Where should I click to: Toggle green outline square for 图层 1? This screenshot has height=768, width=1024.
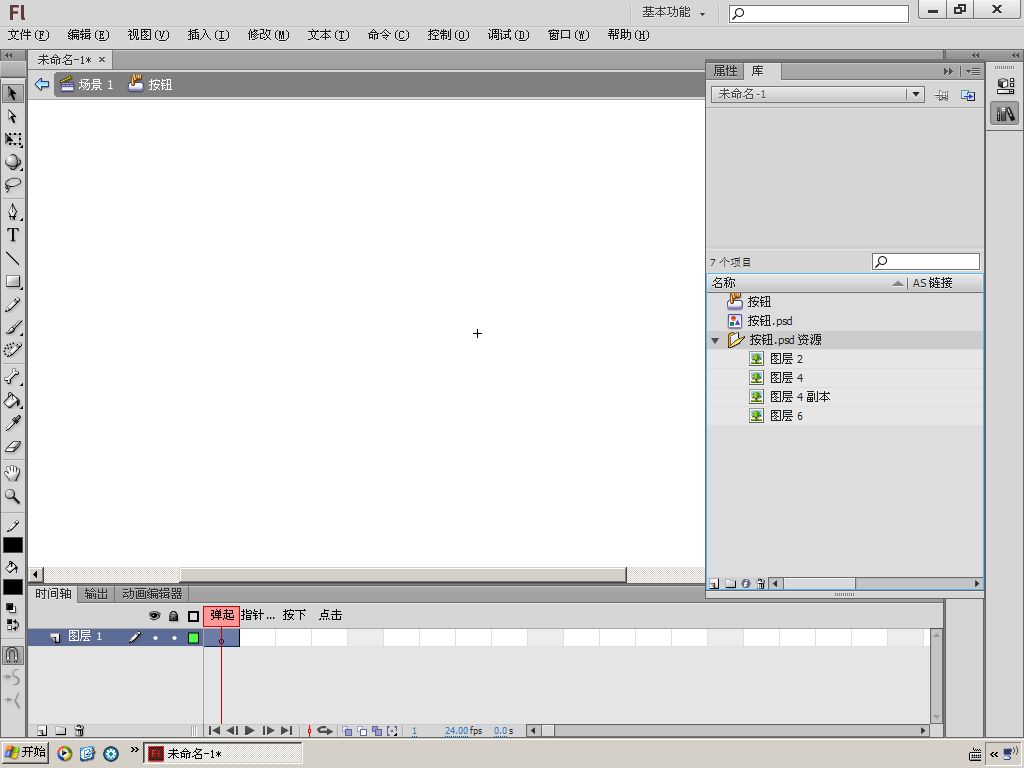coord(193,637)
